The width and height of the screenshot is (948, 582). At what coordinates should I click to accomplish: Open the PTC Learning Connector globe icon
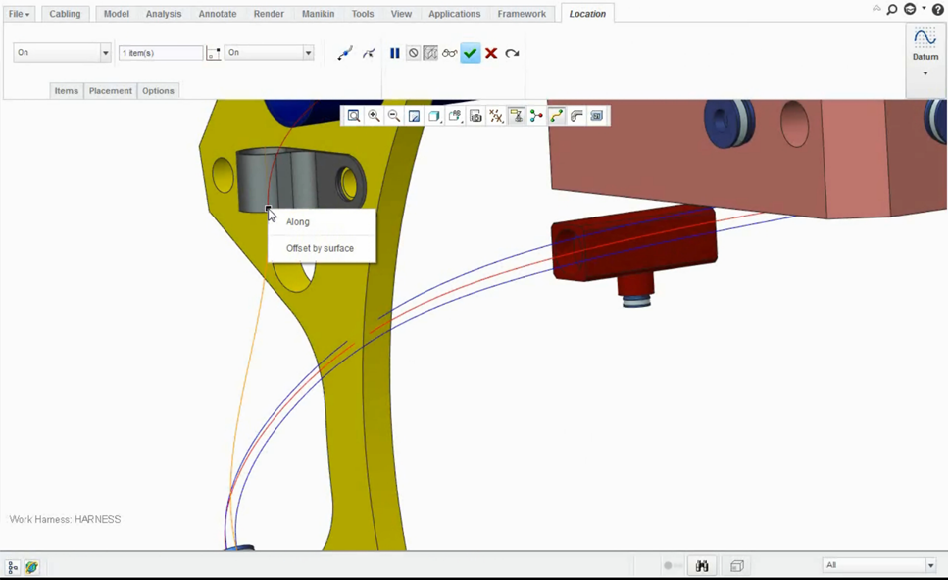[911, 9]
